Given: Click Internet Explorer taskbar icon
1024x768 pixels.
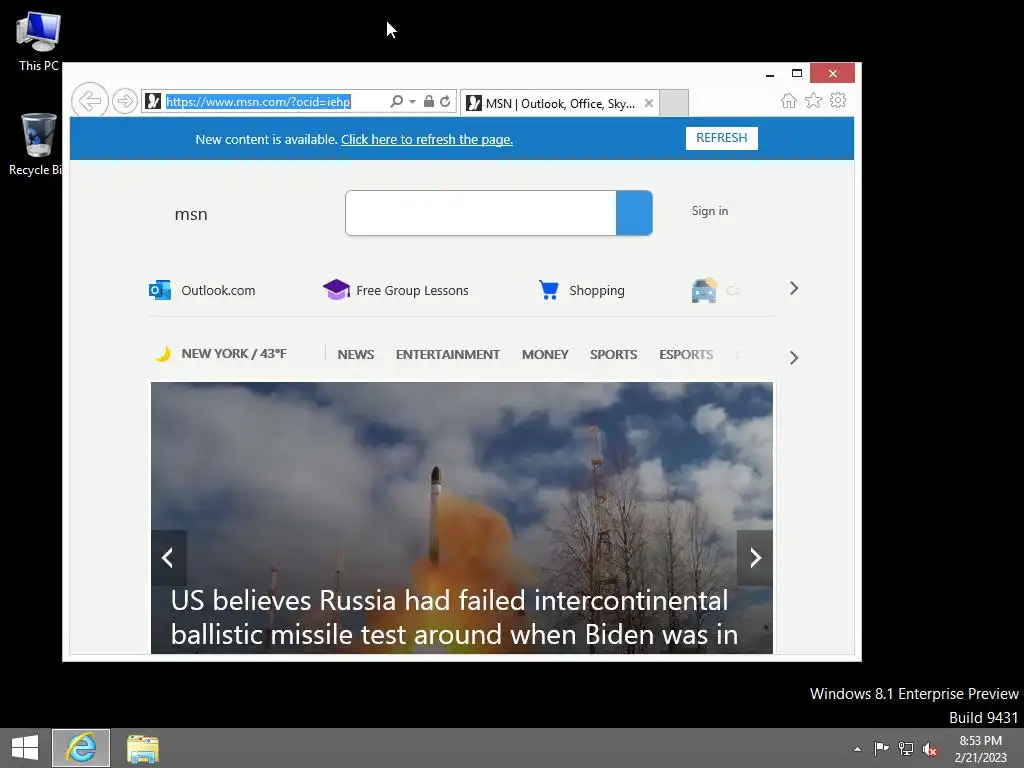Looking at the screenshot, I should tap(81, 748).
